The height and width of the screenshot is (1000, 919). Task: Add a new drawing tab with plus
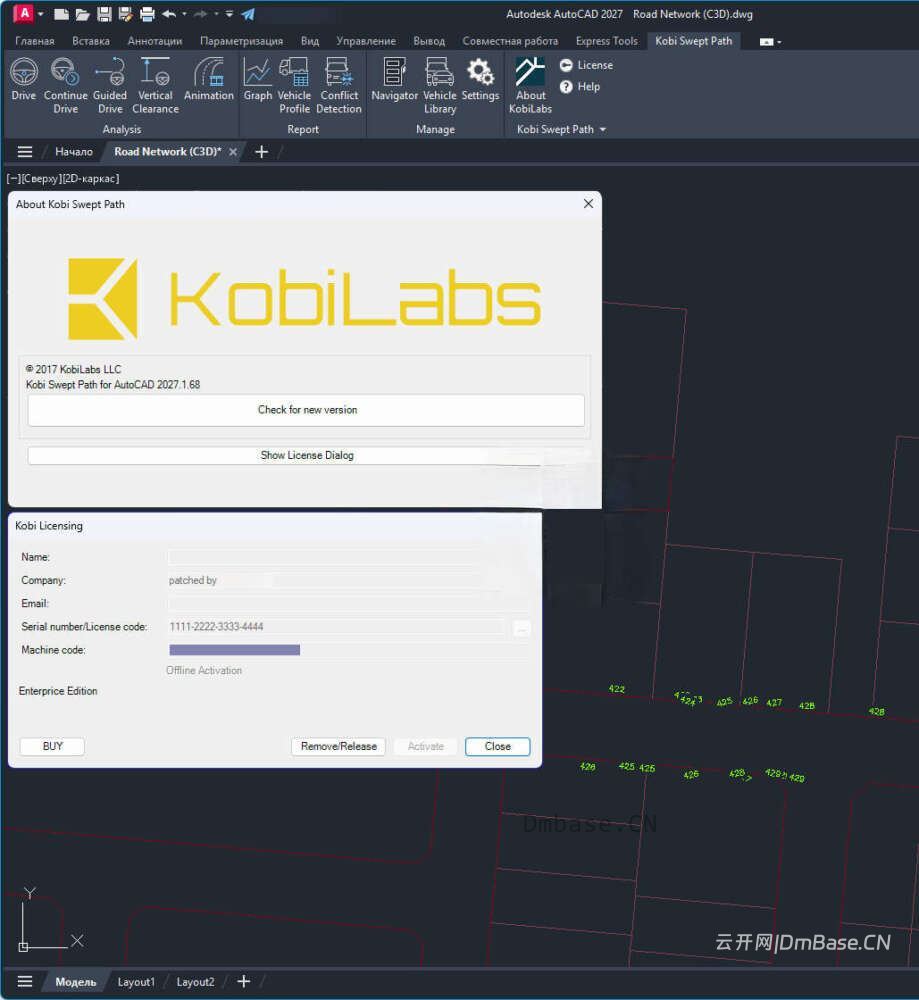pyautogui.click(x=261, y=152)
